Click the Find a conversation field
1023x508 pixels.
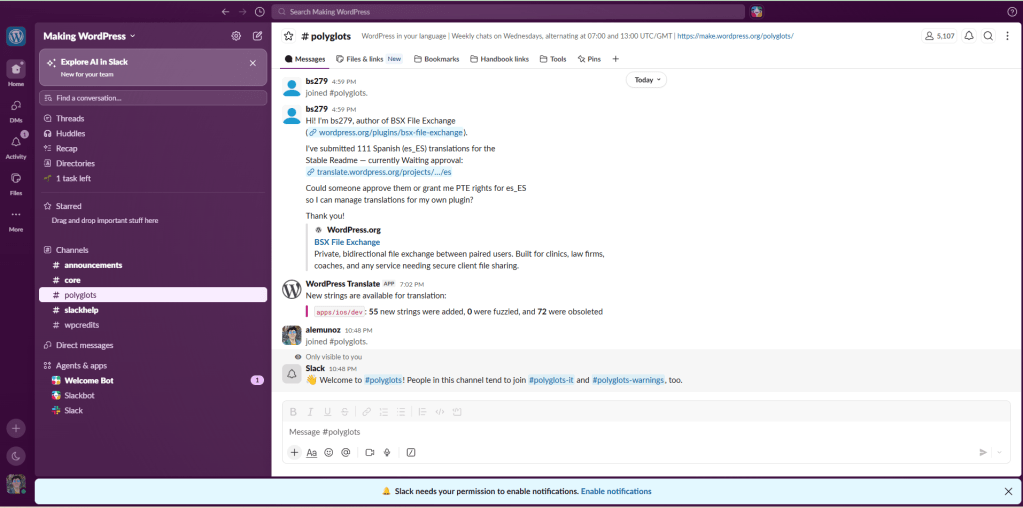click(x=153, y=98)
